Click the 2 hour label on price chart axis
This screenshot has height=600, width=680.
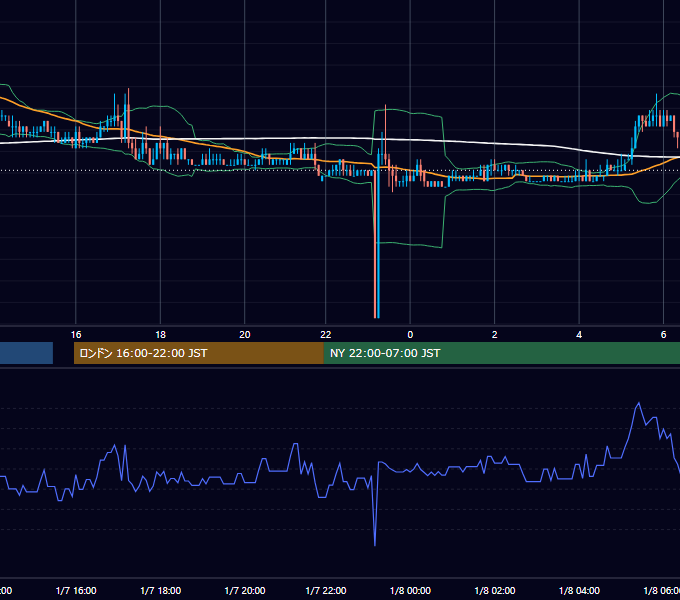(494, 335)
